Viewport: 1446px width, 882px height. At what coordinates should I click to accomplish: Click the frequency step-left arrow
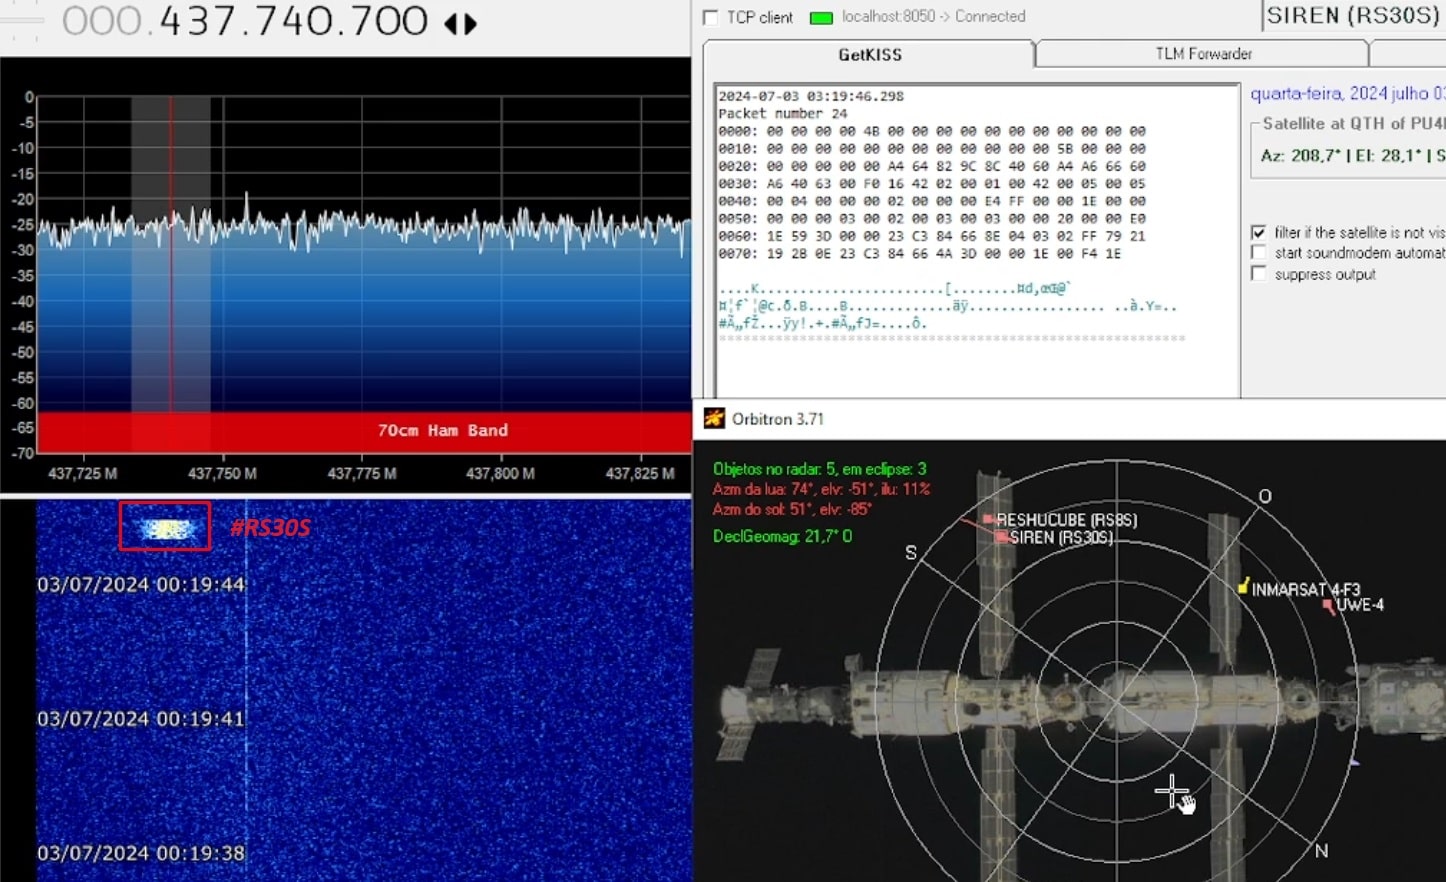coord(450,23)
